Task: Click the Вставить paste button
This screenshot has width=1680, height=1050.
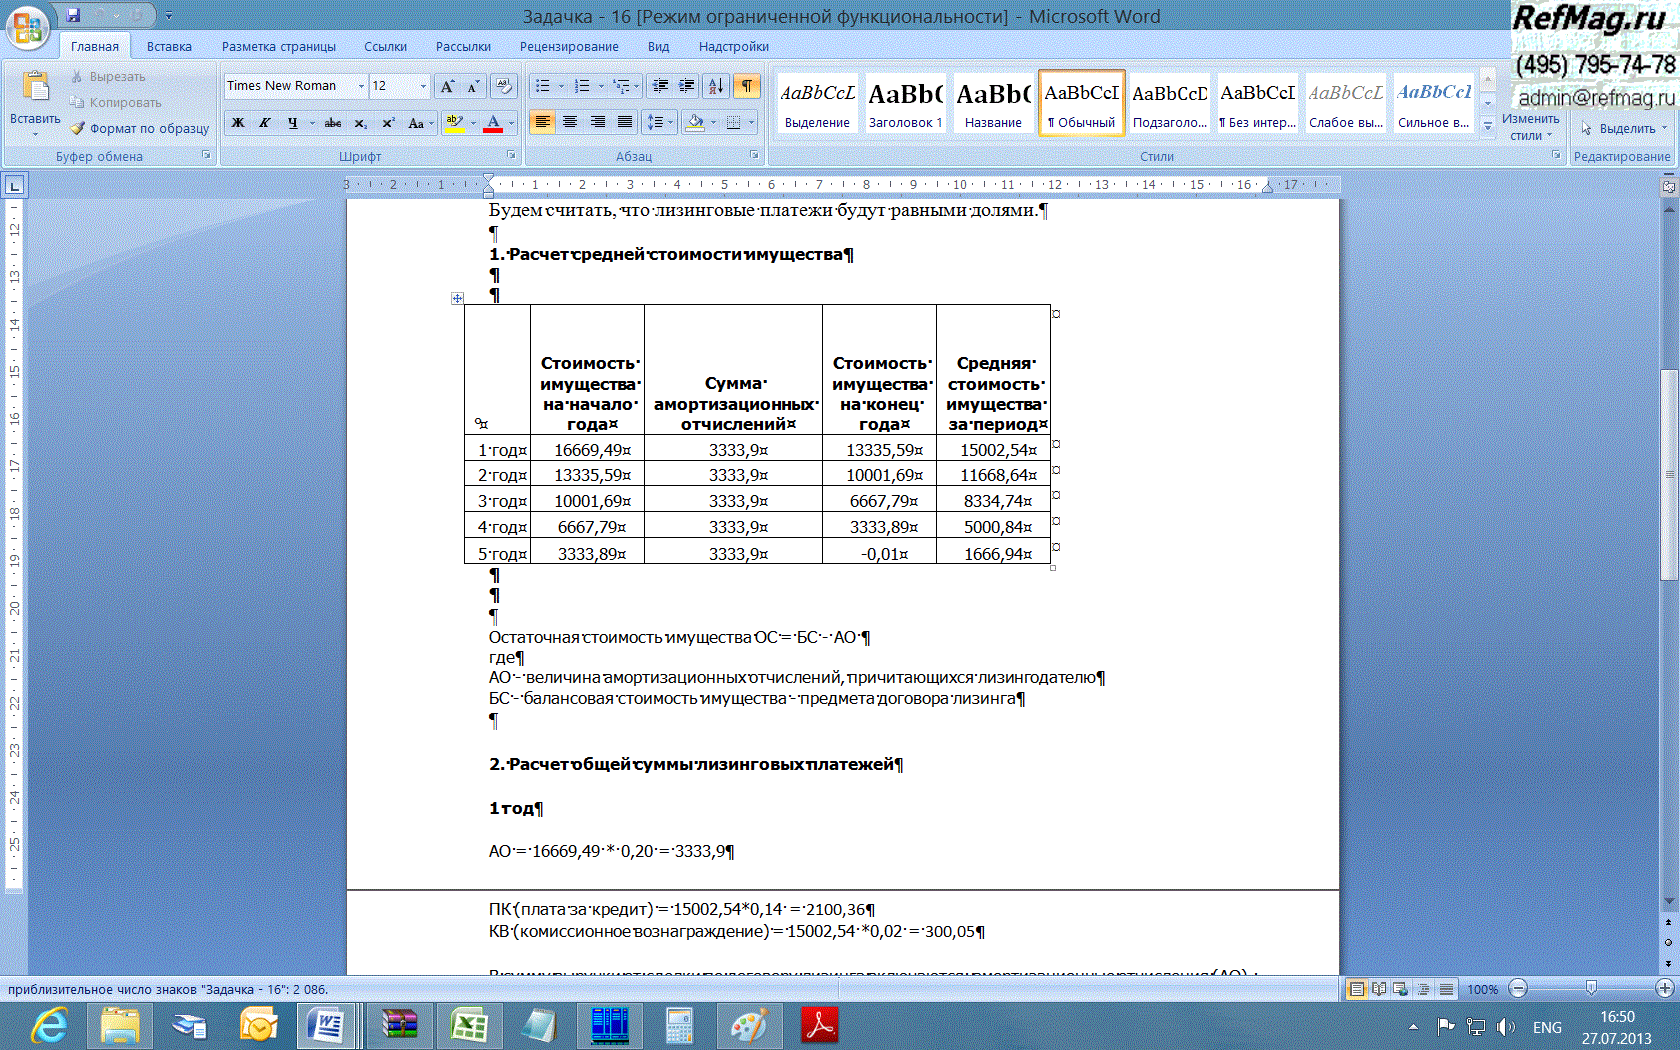Action: click(x=35, y=100)
